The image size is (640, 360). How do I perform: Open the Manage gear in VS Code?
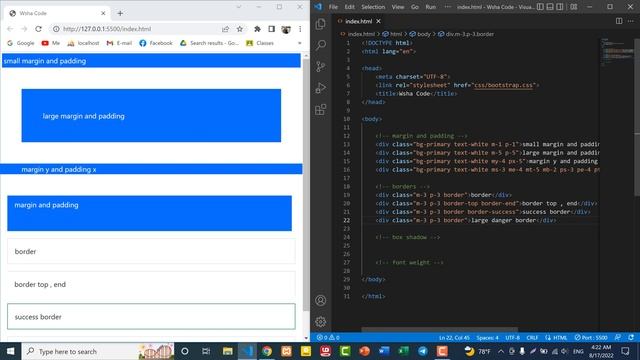point(321,322)
